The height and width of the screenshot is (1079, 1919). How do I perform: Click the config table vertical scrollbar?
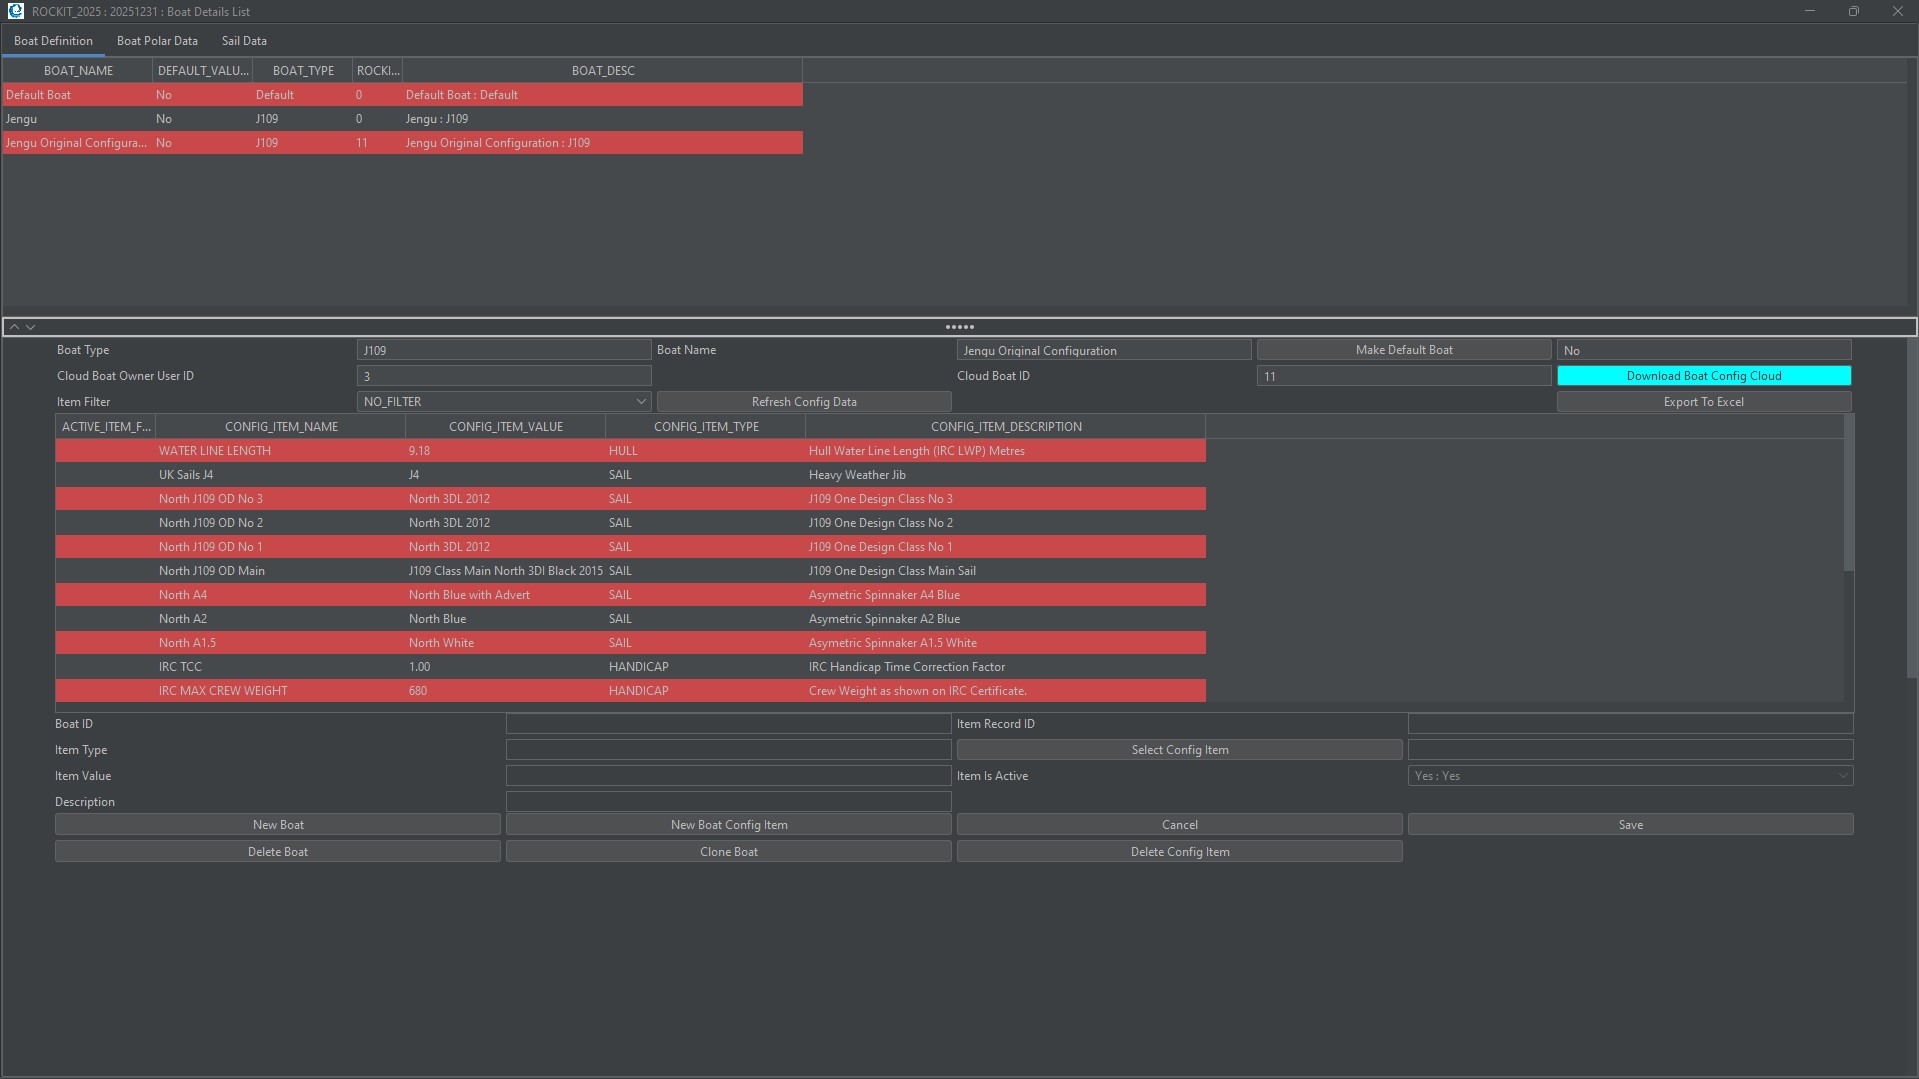tap(1848, 500)
